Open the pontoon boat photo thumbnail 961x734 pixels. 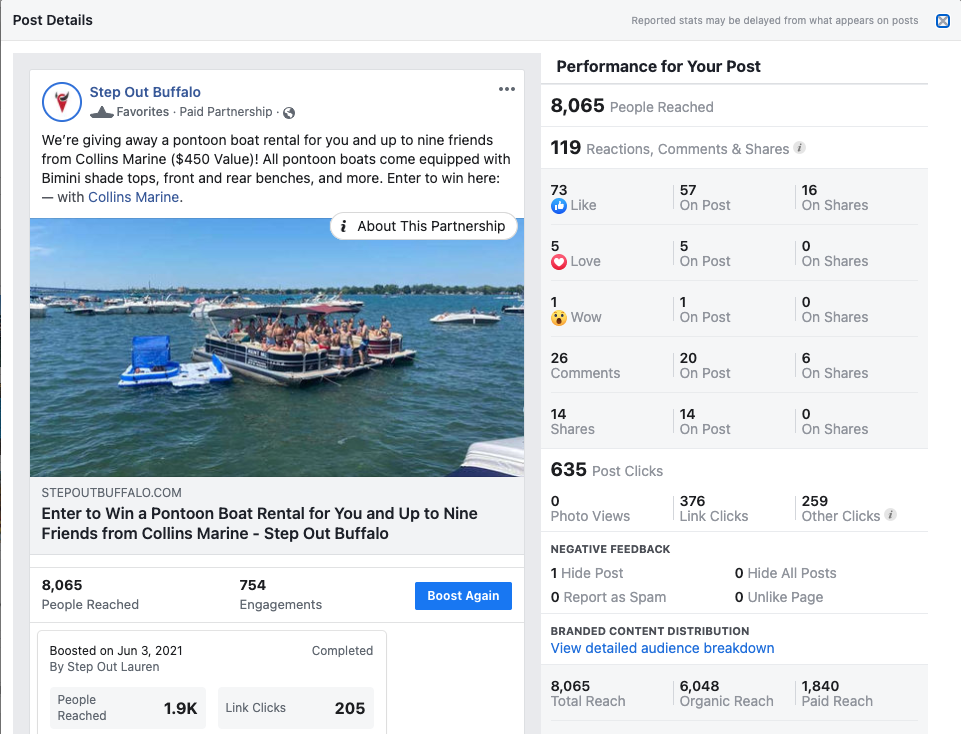277,347
